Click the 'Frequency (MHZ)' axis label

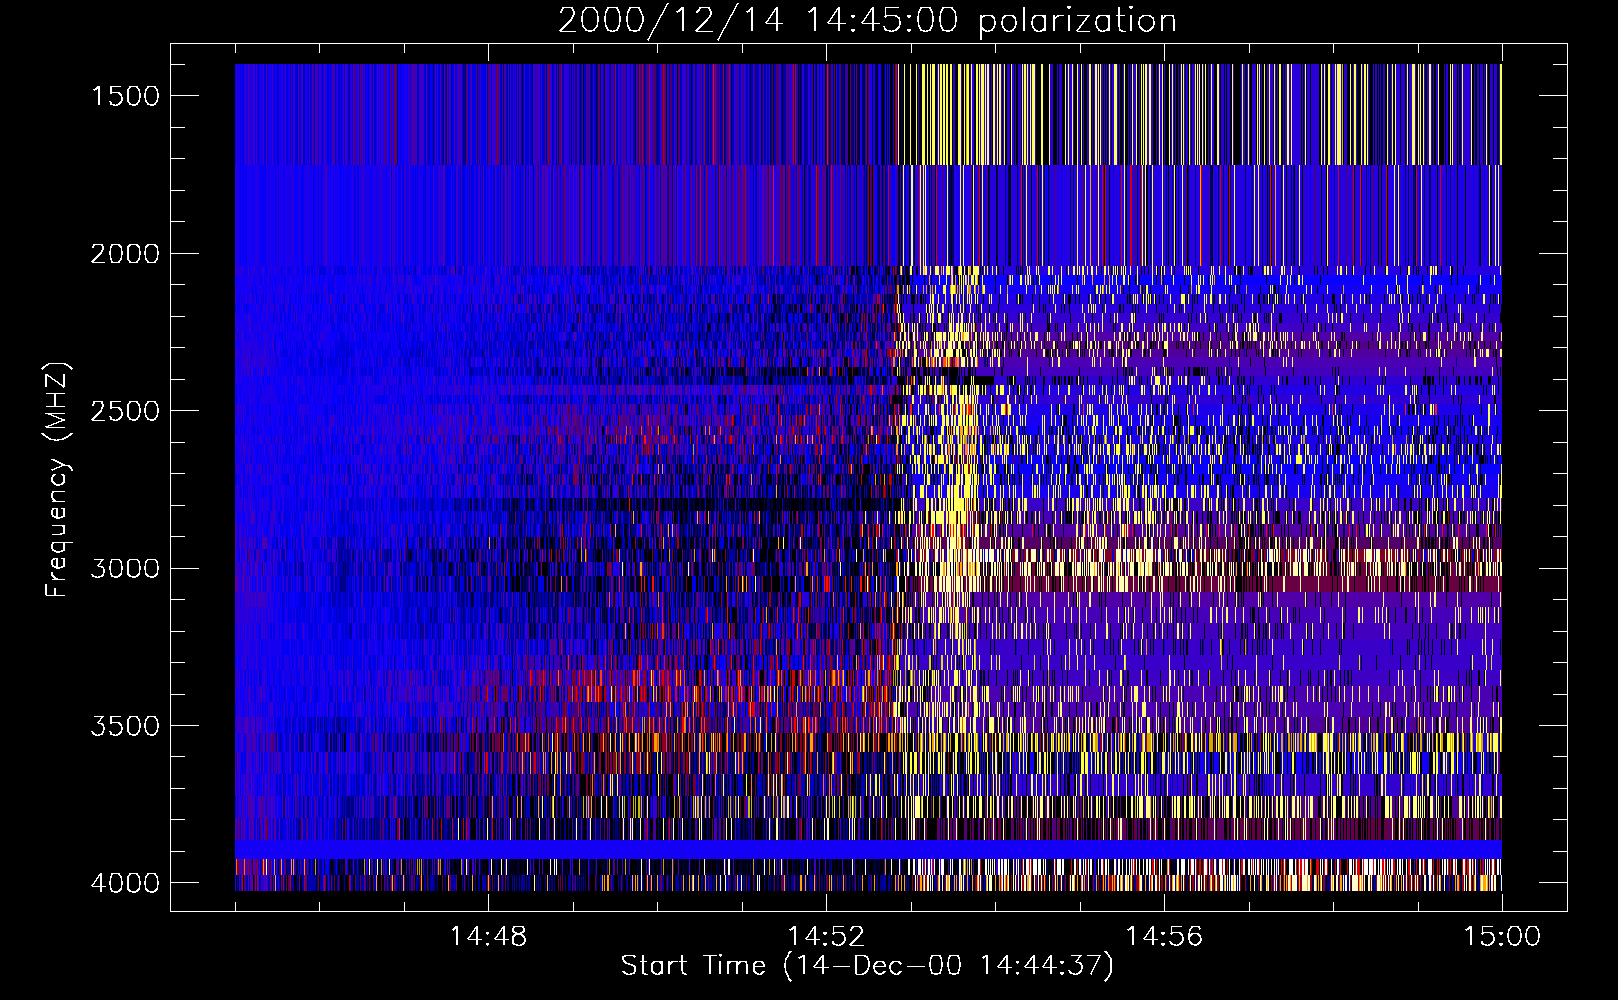[58, 479]
